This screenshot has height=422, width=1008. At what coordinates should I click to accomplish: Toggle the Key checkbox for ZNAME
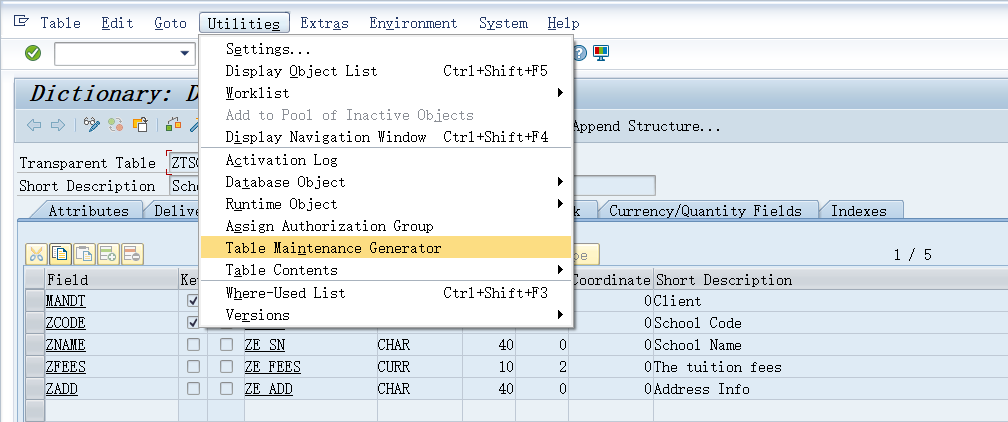(193, 344)
